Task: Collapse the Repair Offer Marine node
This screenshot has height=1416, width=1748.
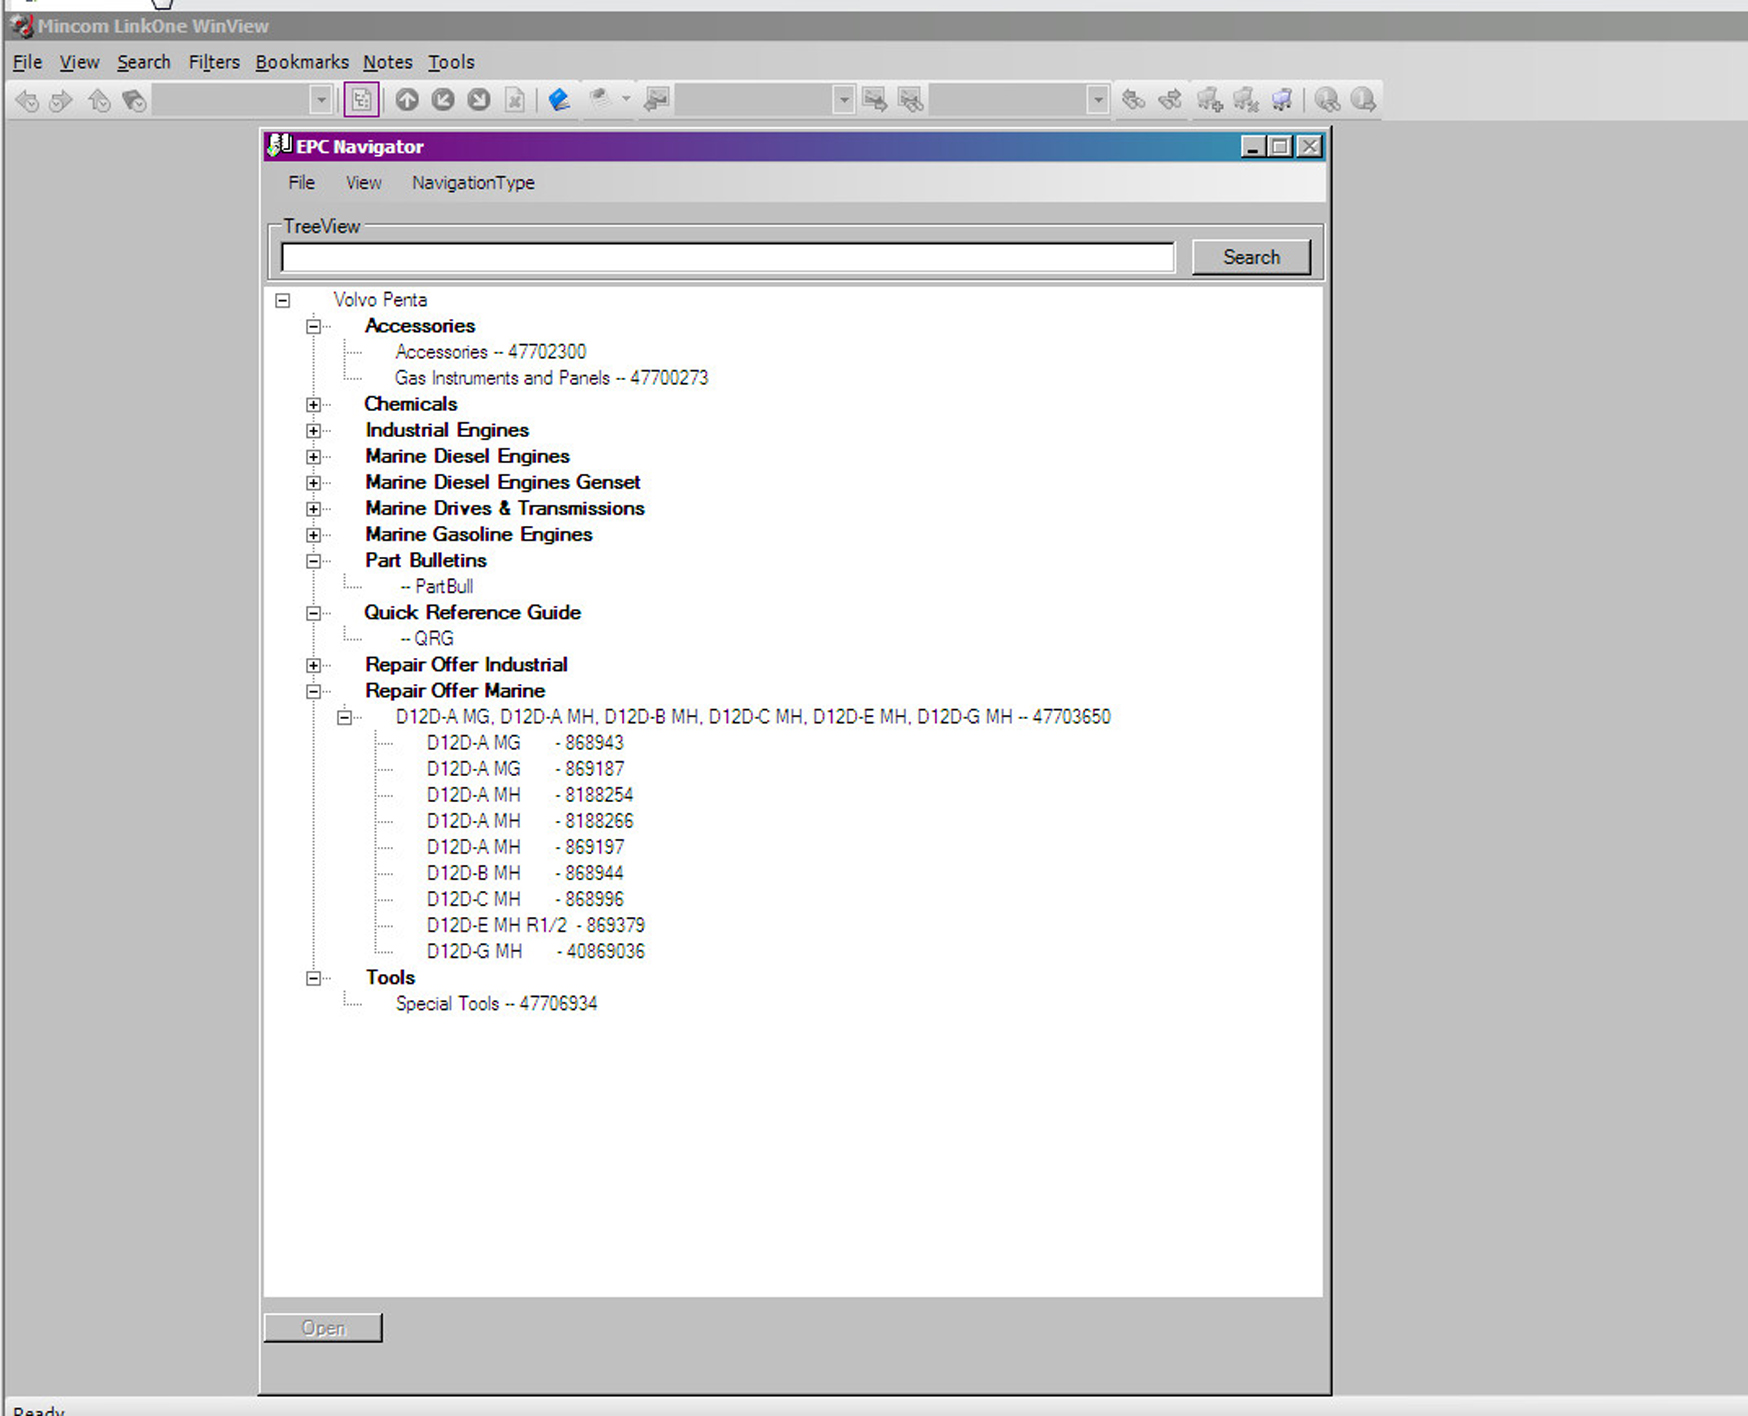Action: 314,691
